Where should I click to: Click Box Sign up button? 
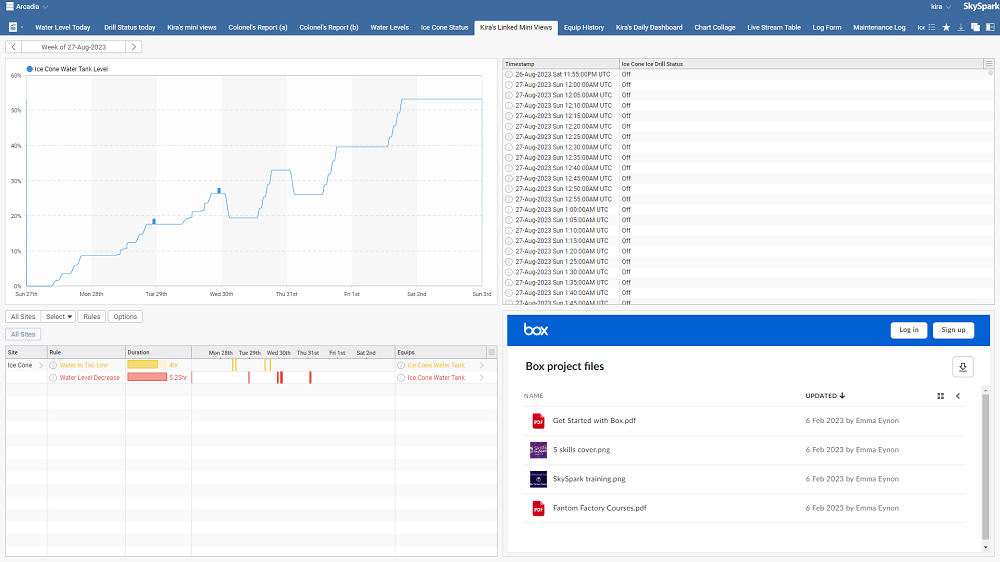(953, 330)
